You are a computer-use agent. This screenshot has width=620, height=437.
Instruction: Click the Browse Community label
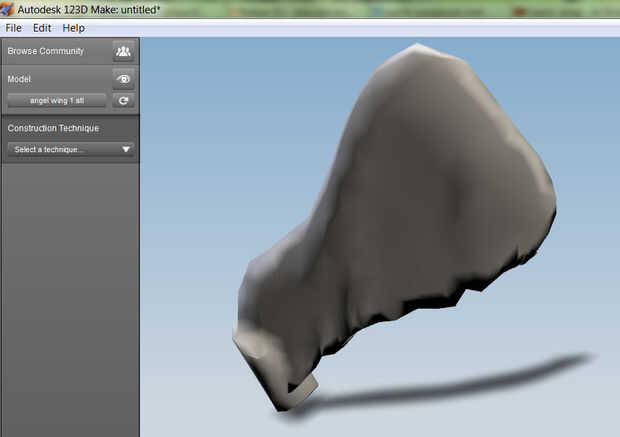tap(45, 51)
